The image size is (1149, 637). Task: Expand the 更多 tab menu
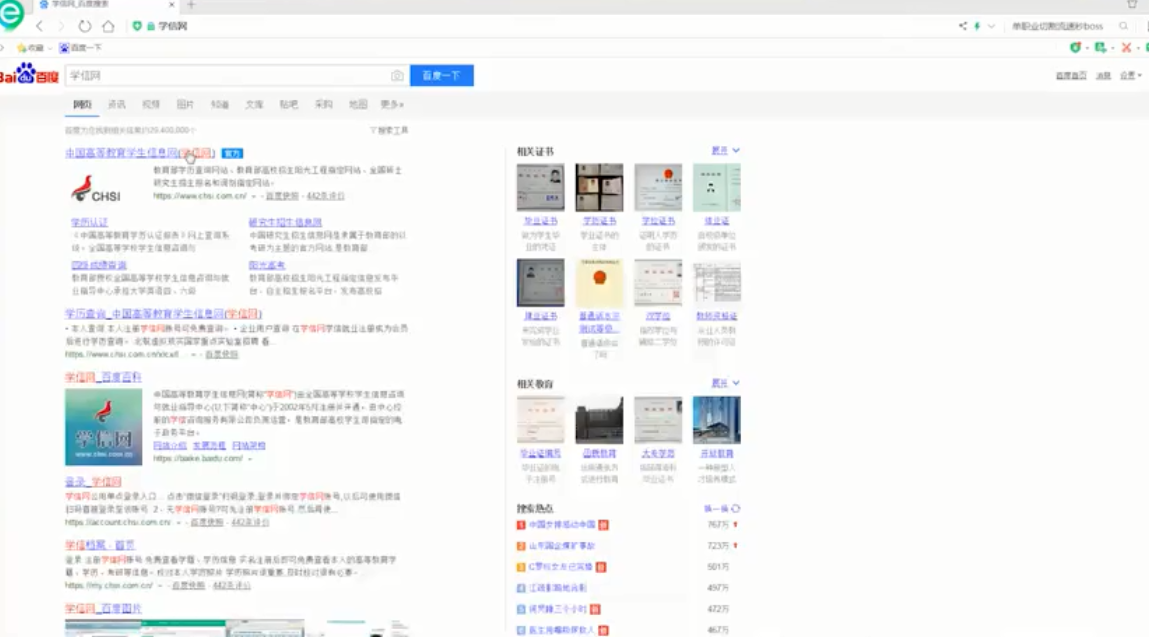point(392,105)
